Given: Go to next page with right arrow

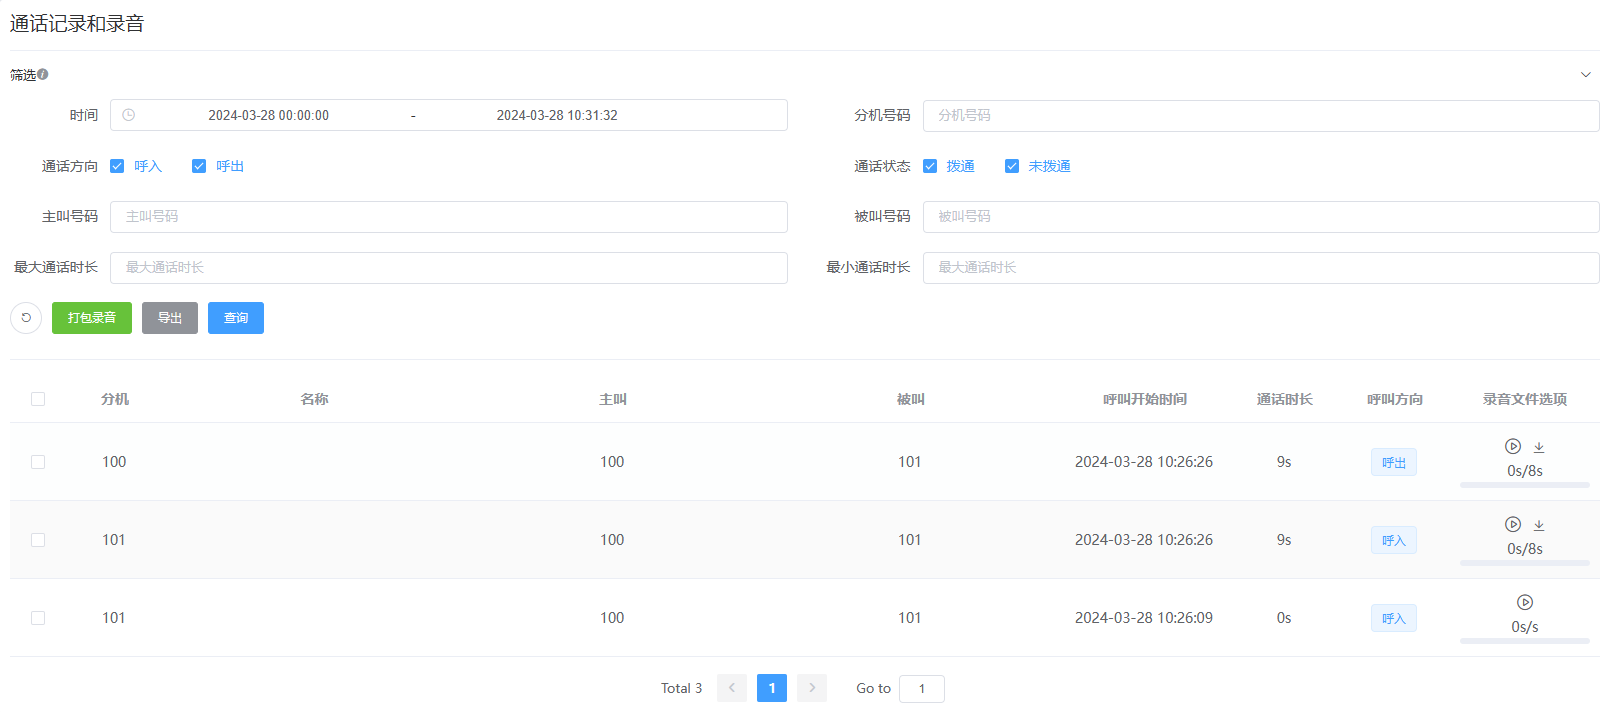Looking at the screenshot, I should (811, 688).
